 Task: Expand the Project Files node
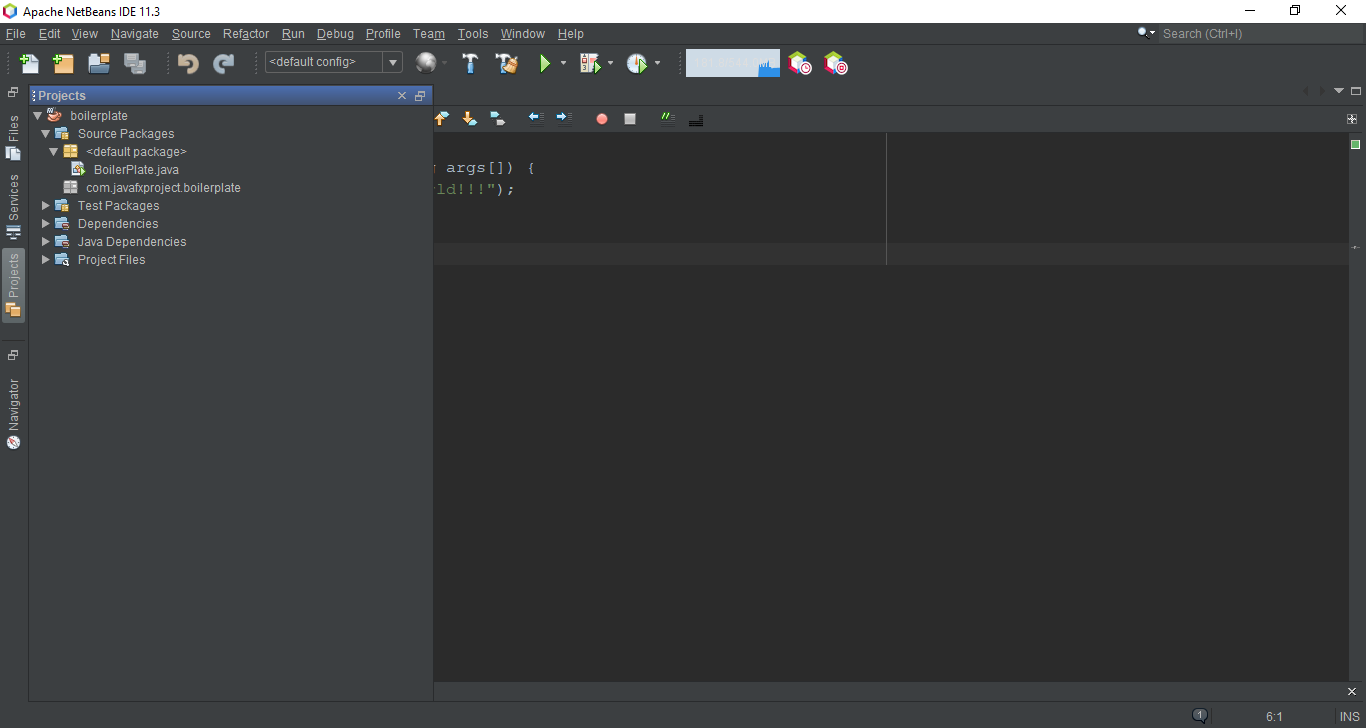45,259
